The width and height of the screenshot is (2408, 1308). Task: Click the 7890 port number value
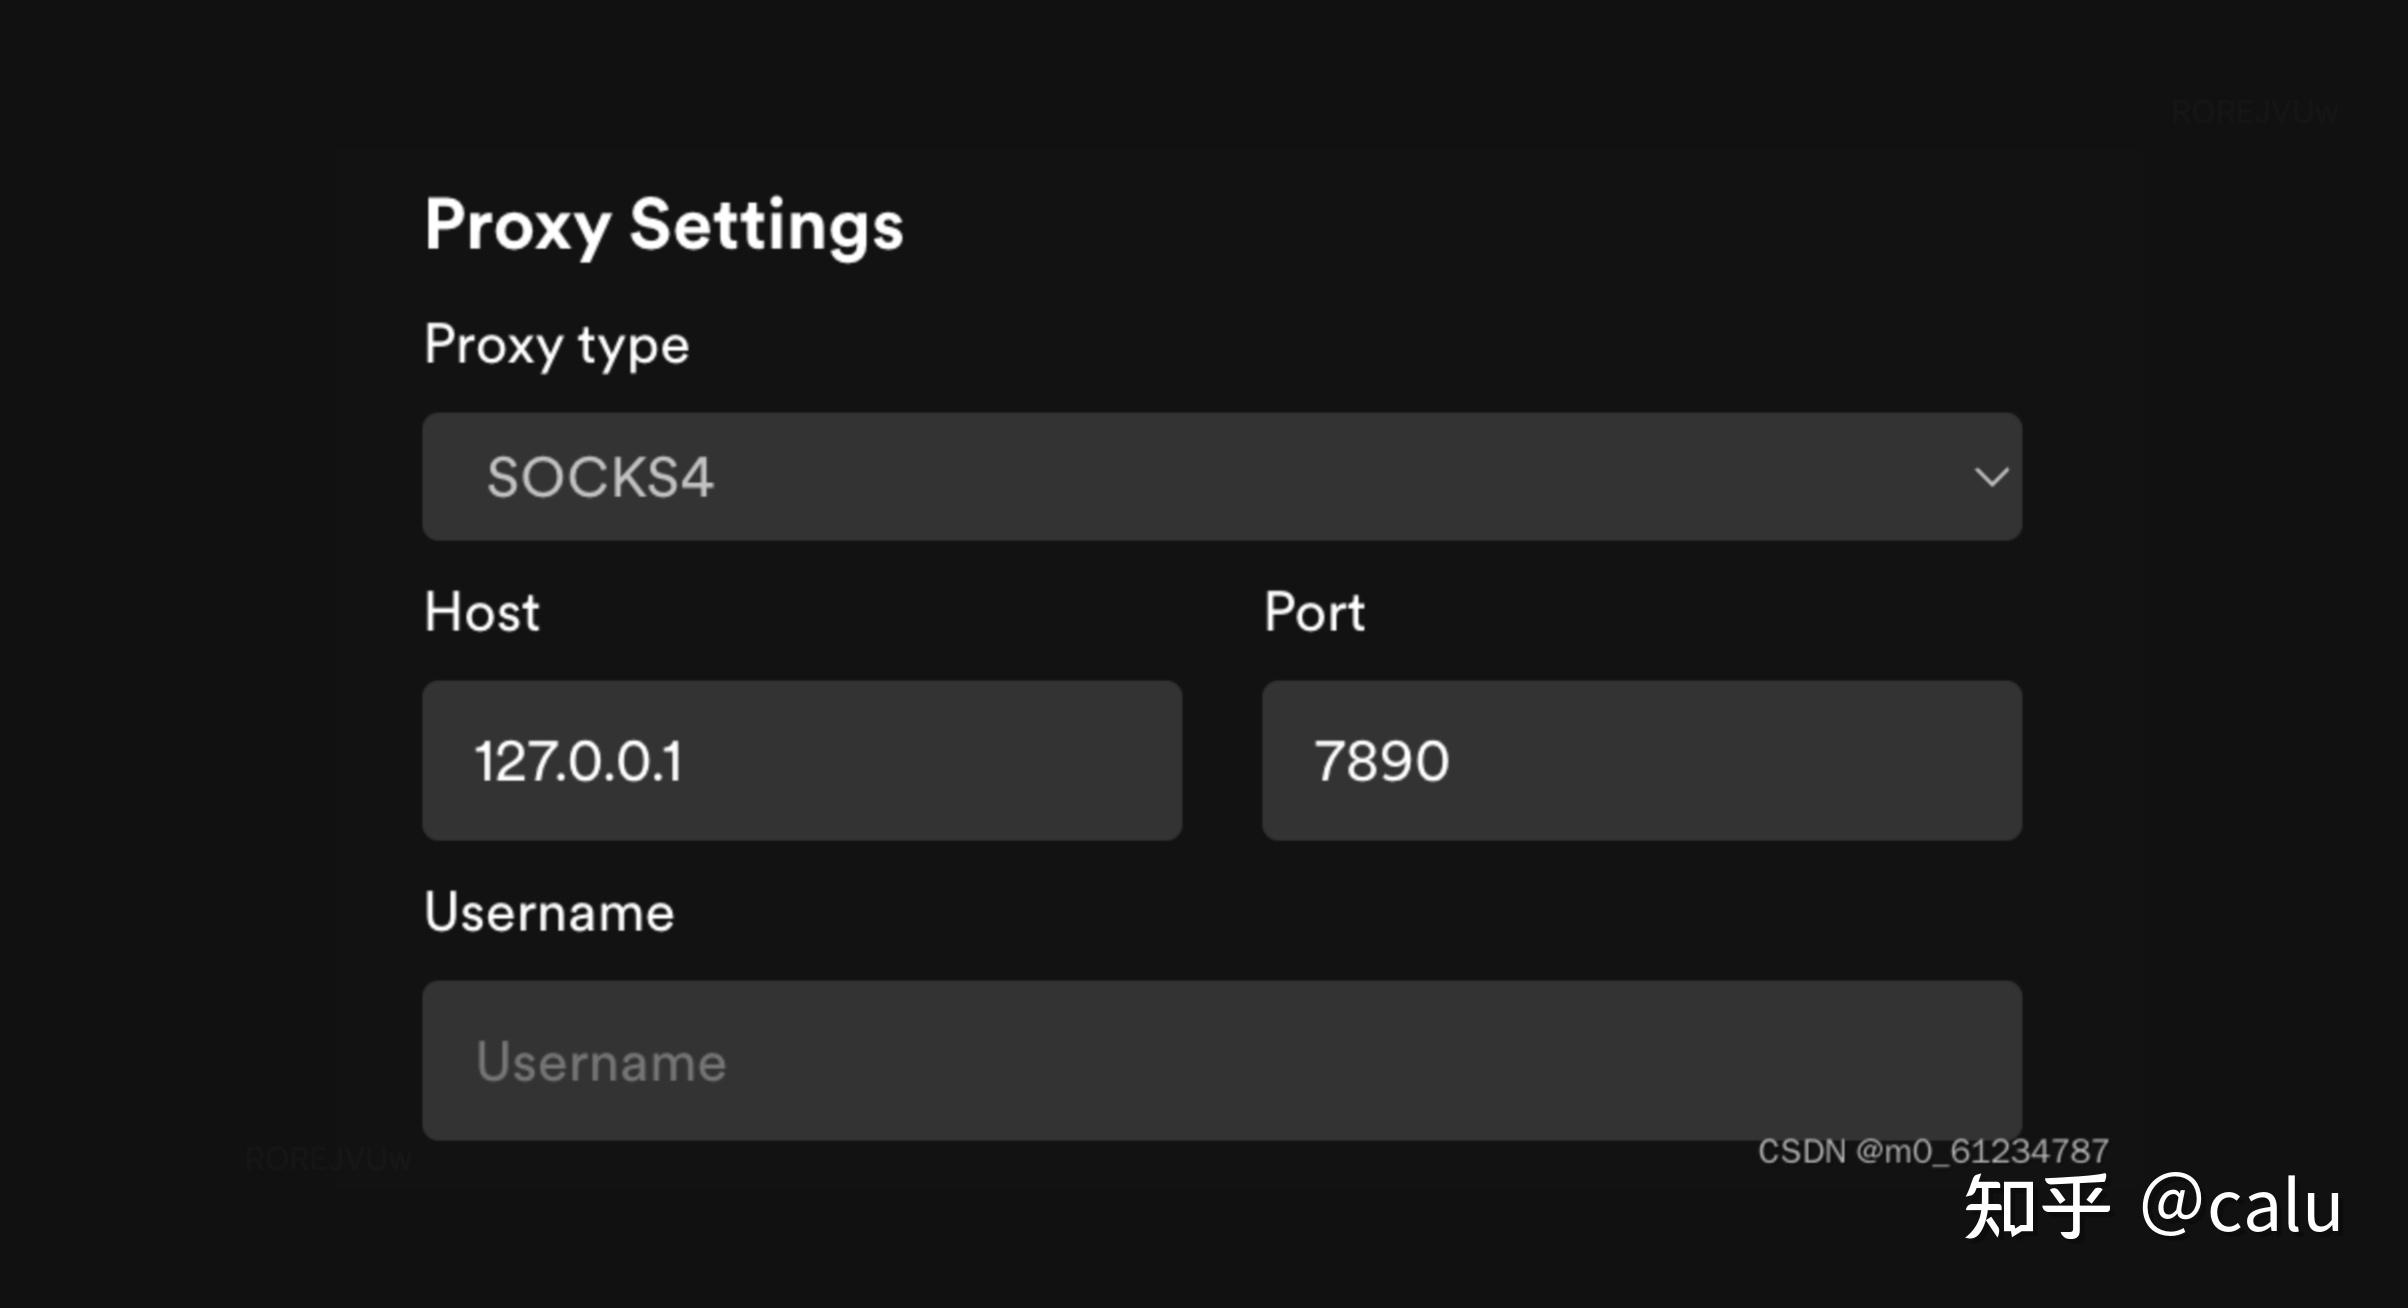coord(1381,762)
